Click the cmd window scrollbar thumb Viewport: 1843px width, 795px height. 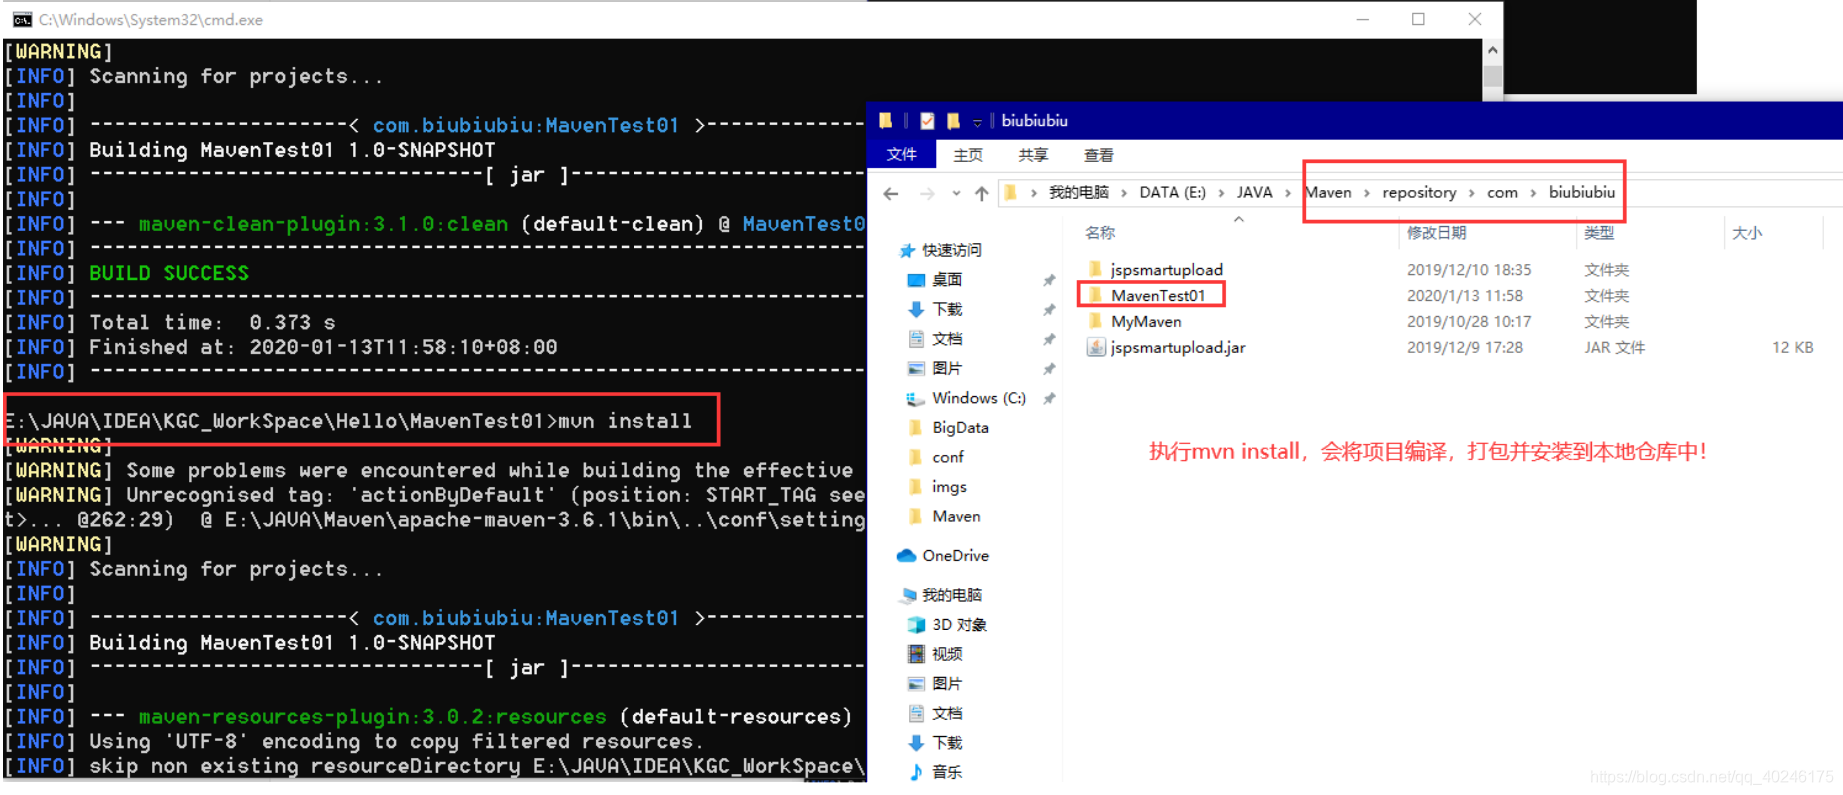1492,76
